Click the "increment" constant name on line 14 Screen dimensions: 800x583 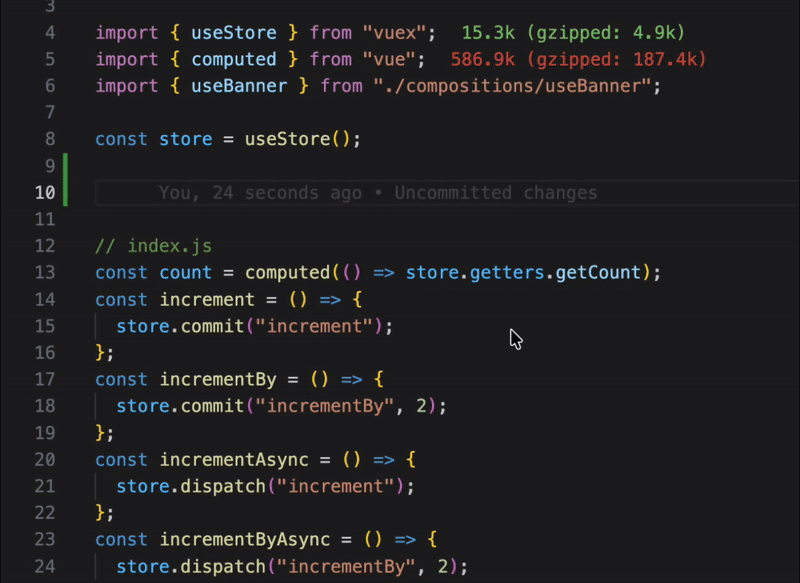tap(207, 300)
